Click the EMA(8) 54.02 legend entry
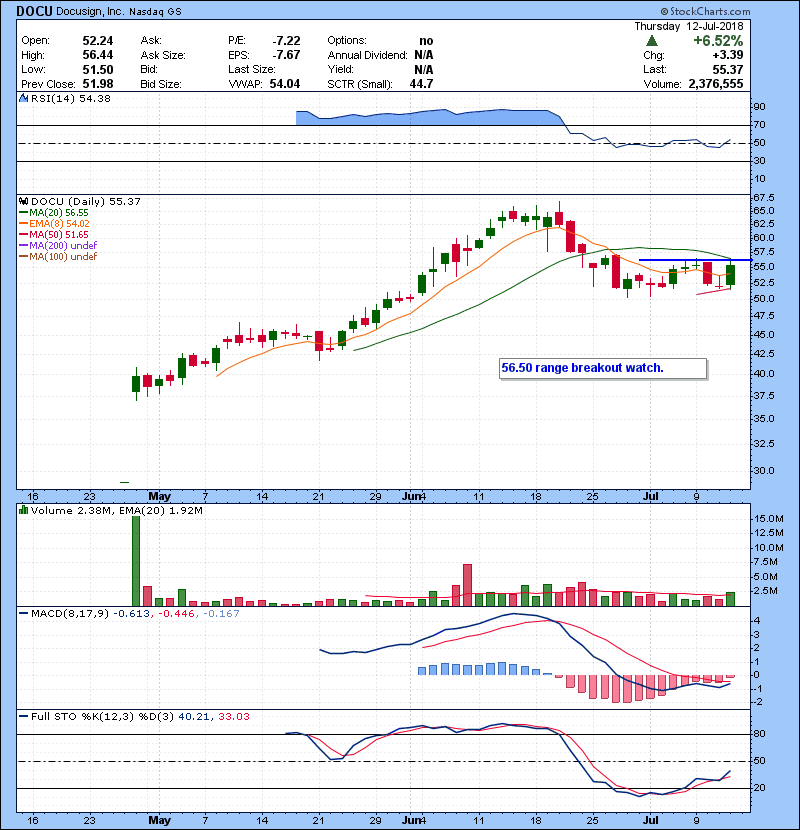 pyautogui.click(x=55, y=223)
